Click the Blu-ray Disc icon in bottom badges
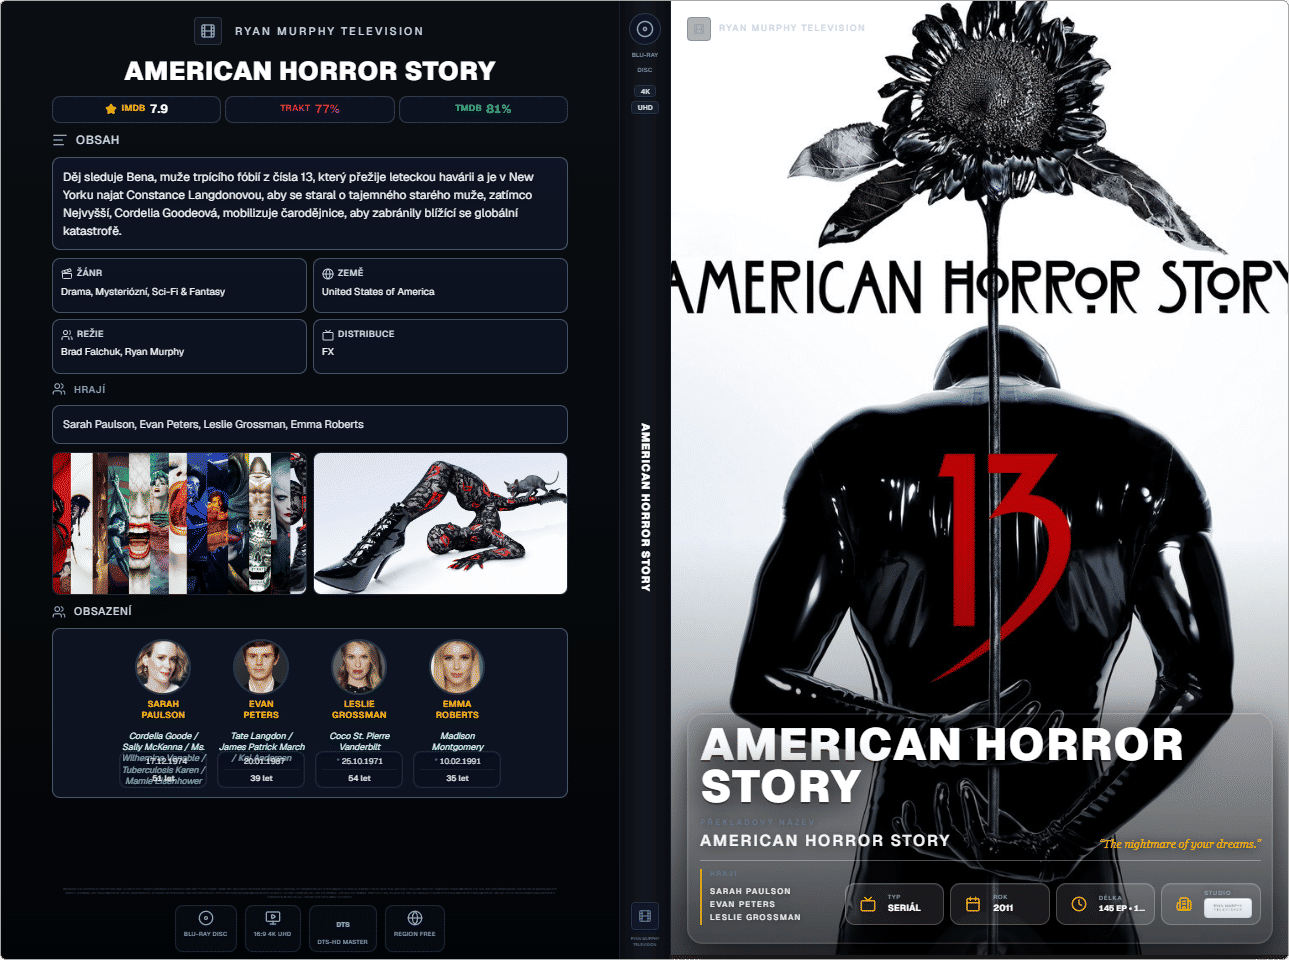The image size is (1289, 960). tap(206, 918)
